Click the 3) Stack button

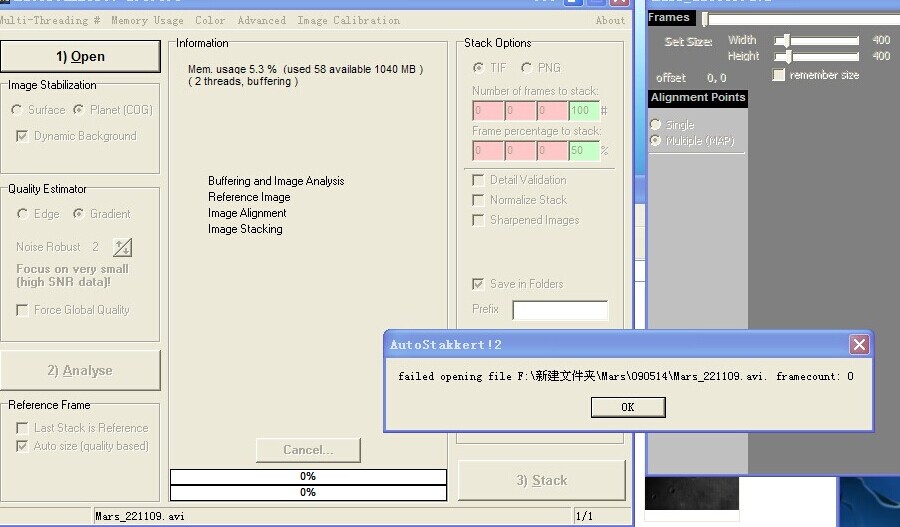click(541, 480)
